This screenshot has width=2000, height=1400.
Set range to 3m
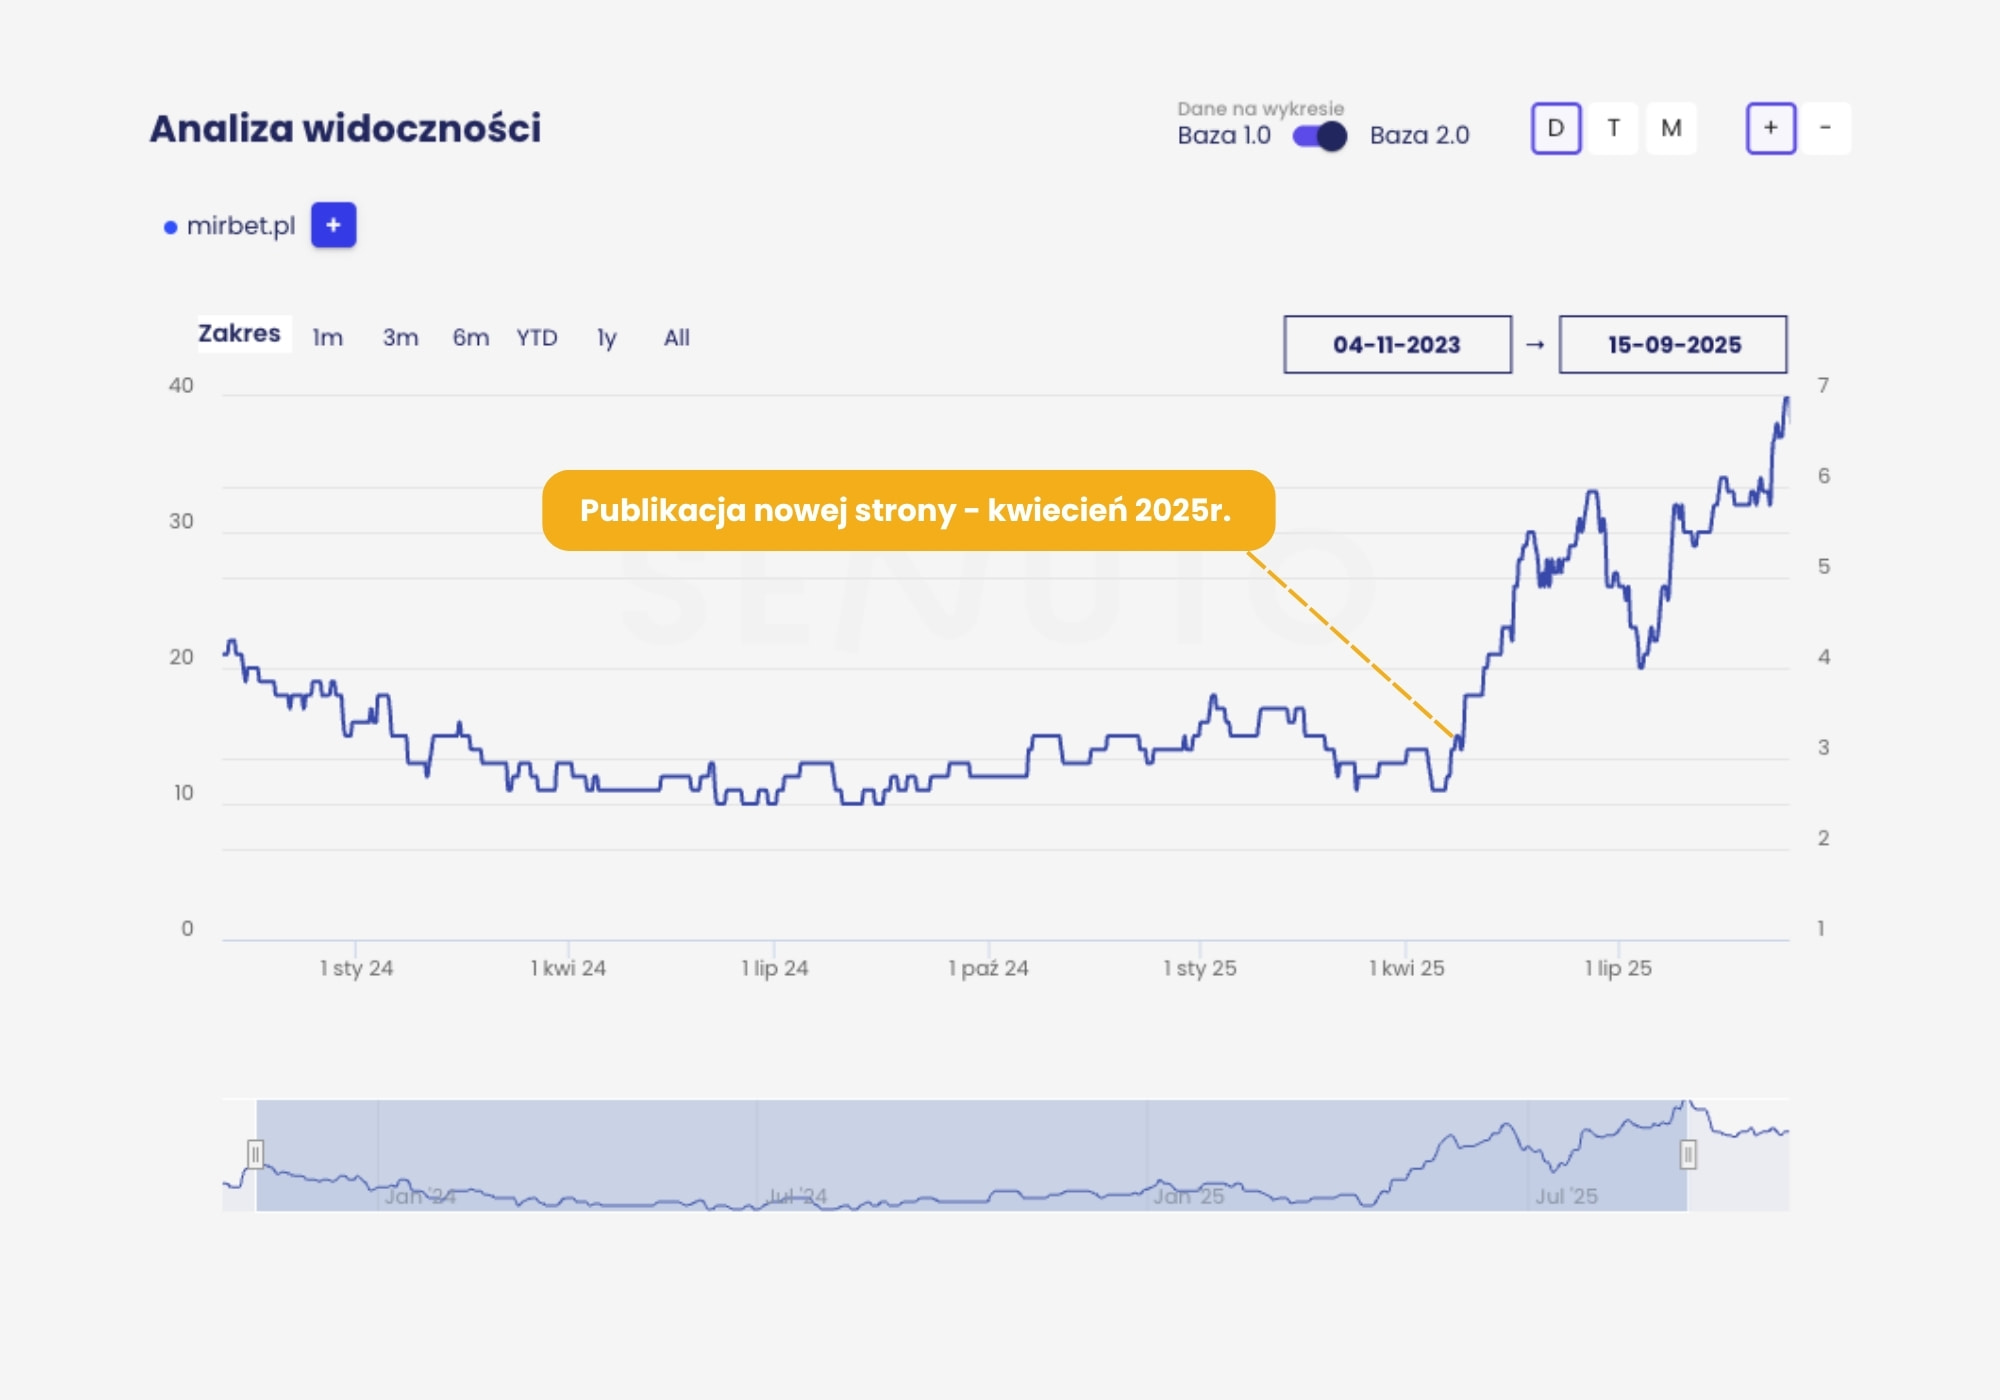(x=400, y=338)
